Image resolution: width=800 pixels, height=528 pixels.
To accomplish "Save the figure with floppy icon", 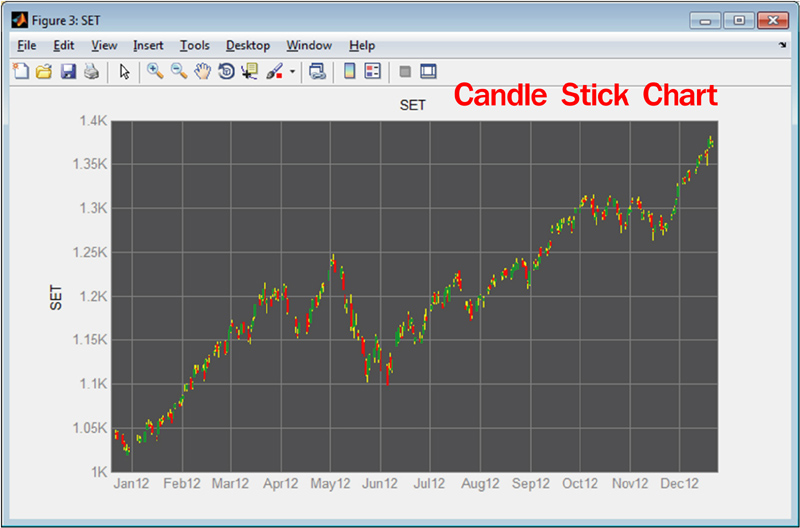I will point(68,71).
